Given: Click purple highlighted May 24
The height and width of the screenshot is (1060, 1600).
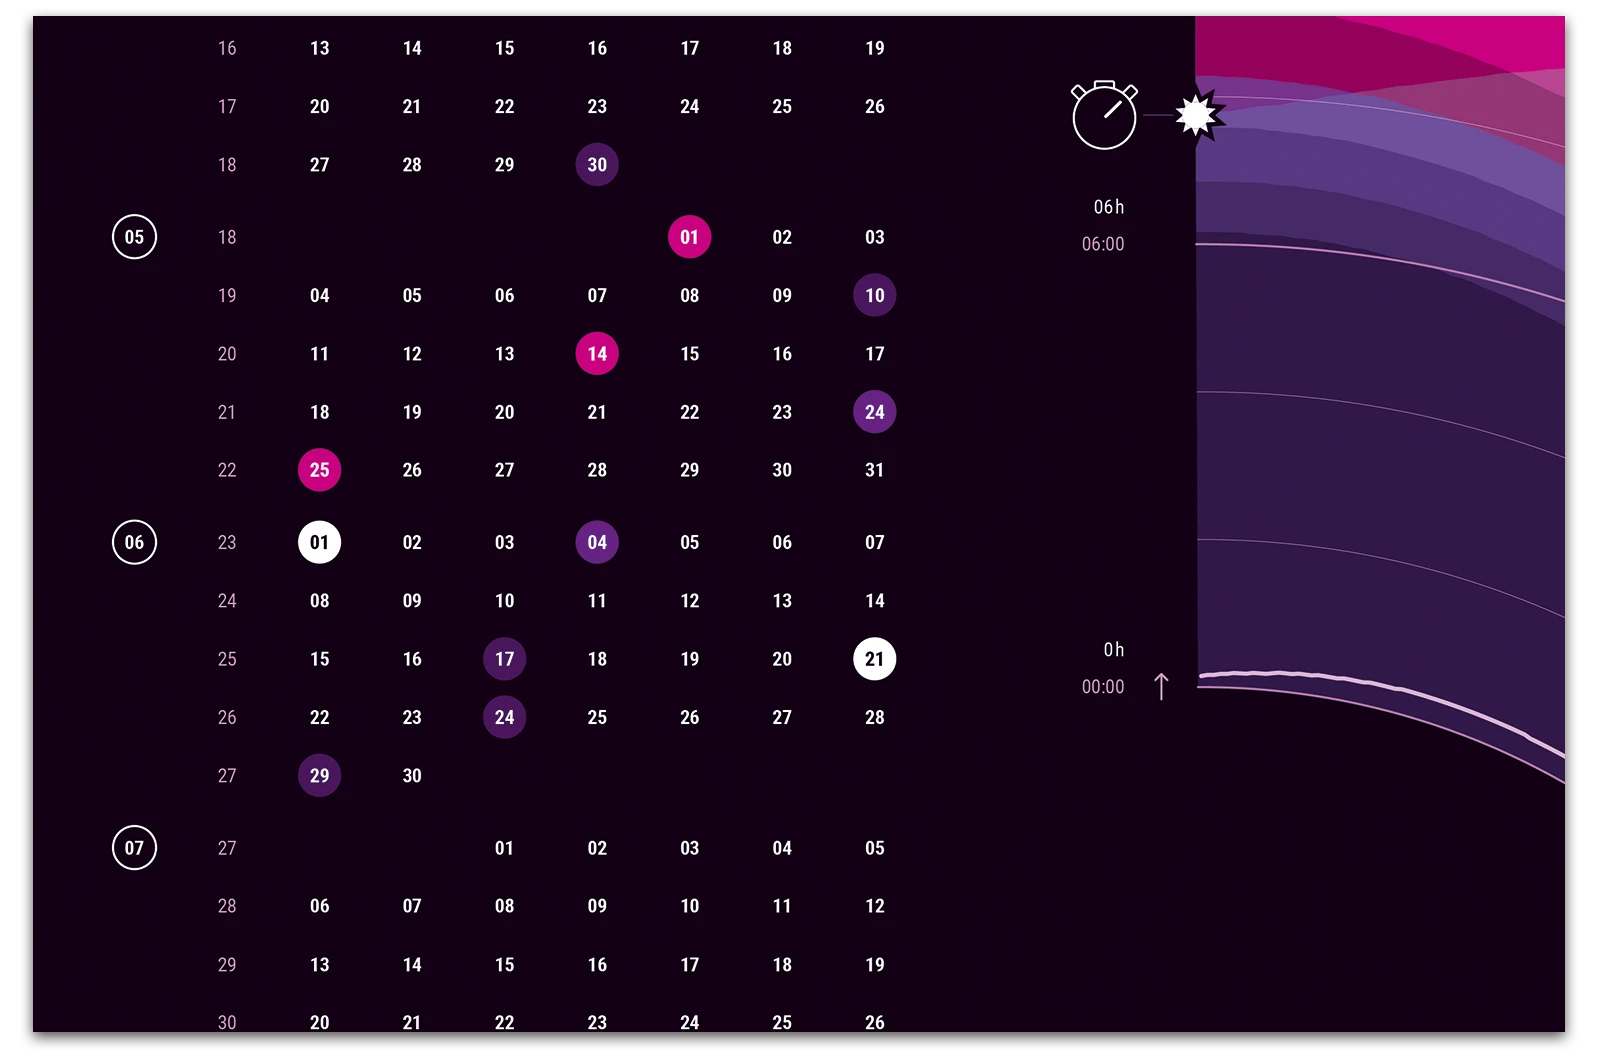Looking at the screenshot, I should [x=874, y=412].
